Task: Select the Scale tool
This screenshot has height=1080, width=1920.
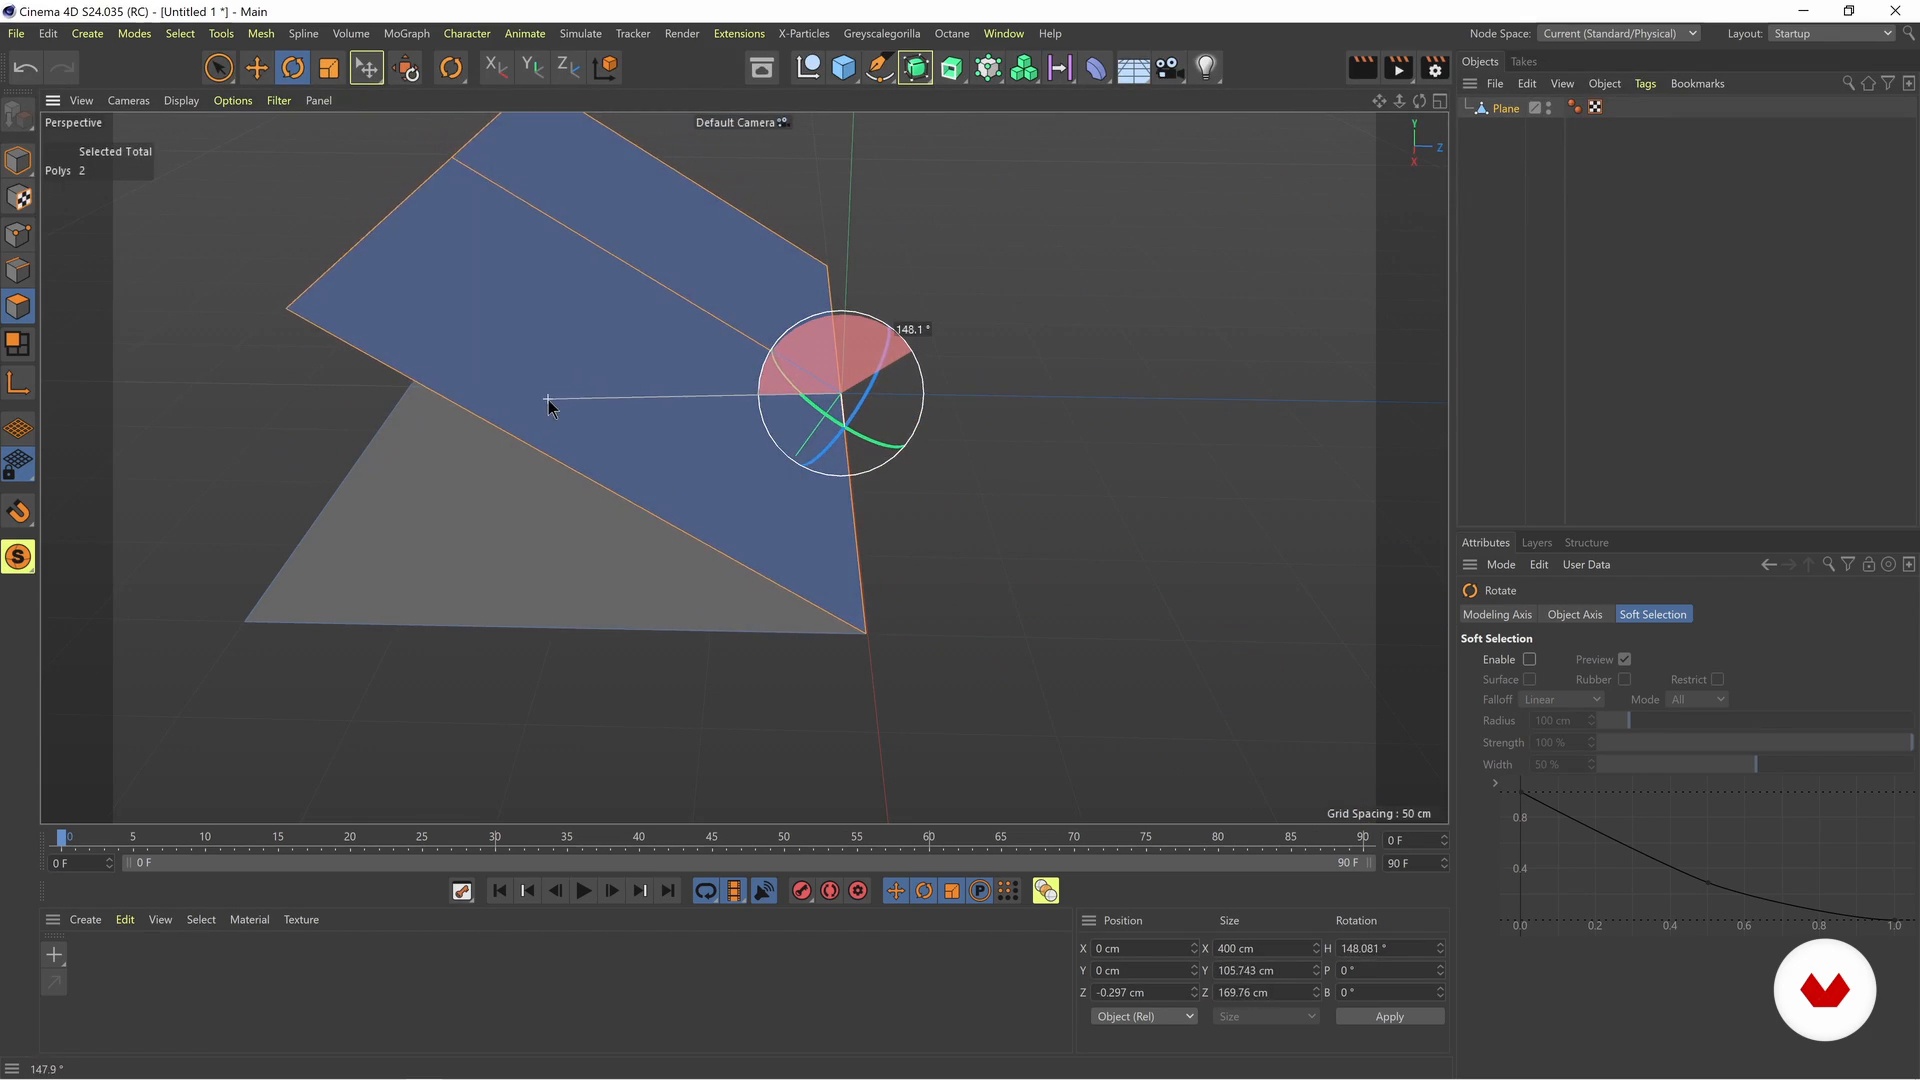Action: point(329,68)
